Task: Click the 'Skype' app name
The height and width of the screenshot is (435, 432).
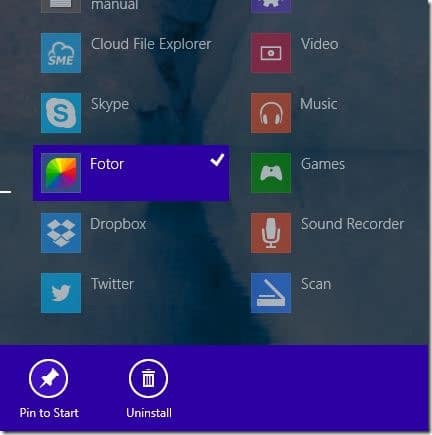Action: [110, 105]
